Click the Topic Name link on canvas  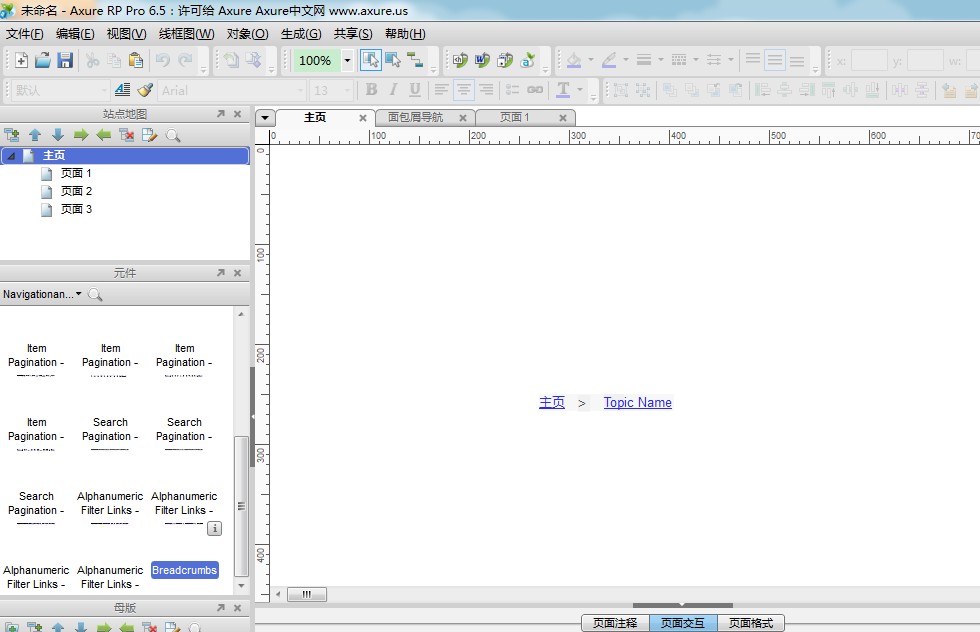[x=637, y=402]
